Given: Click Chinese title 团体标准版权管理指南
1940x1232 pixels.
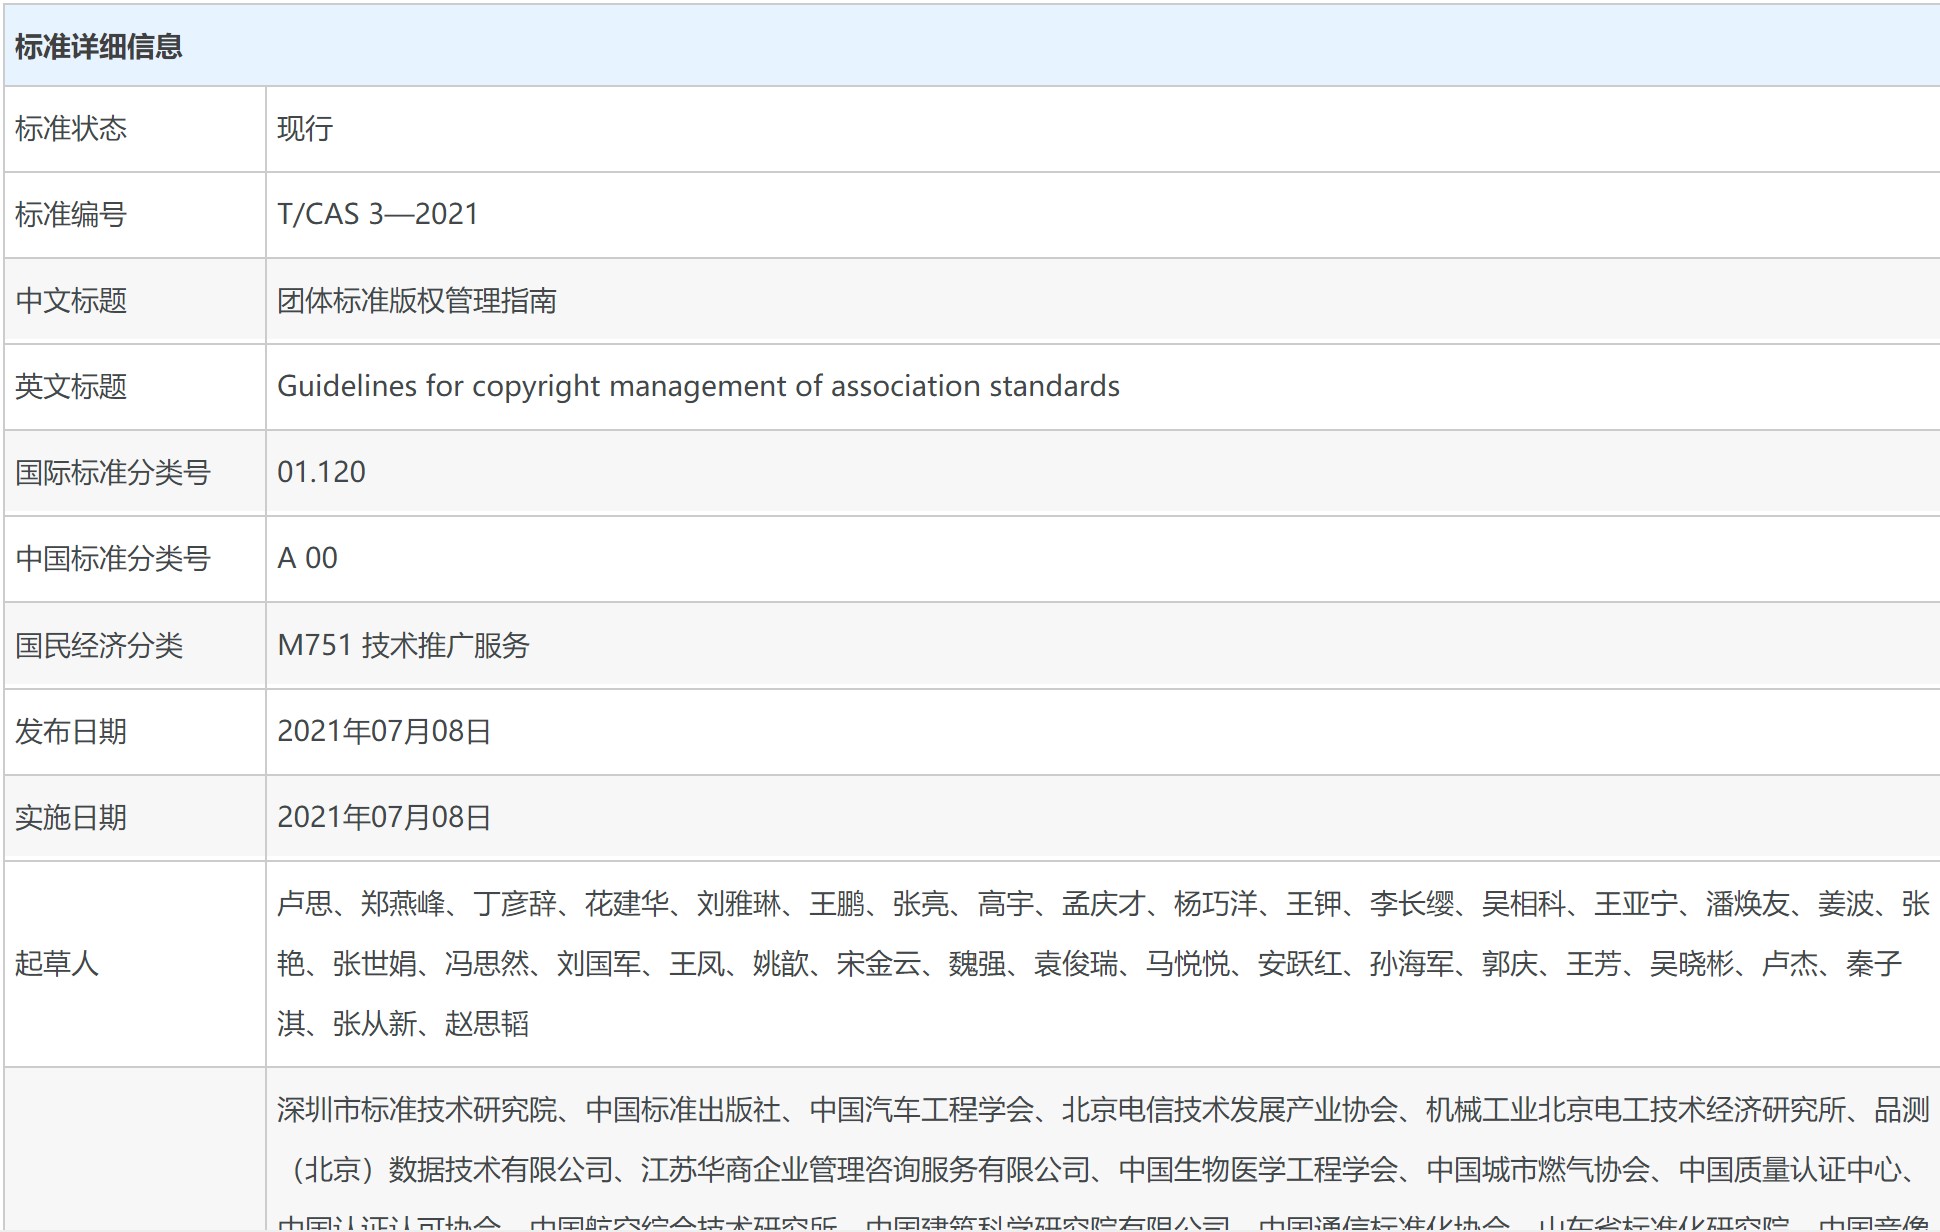Looking at the screenshot, I should click(417, 301).
